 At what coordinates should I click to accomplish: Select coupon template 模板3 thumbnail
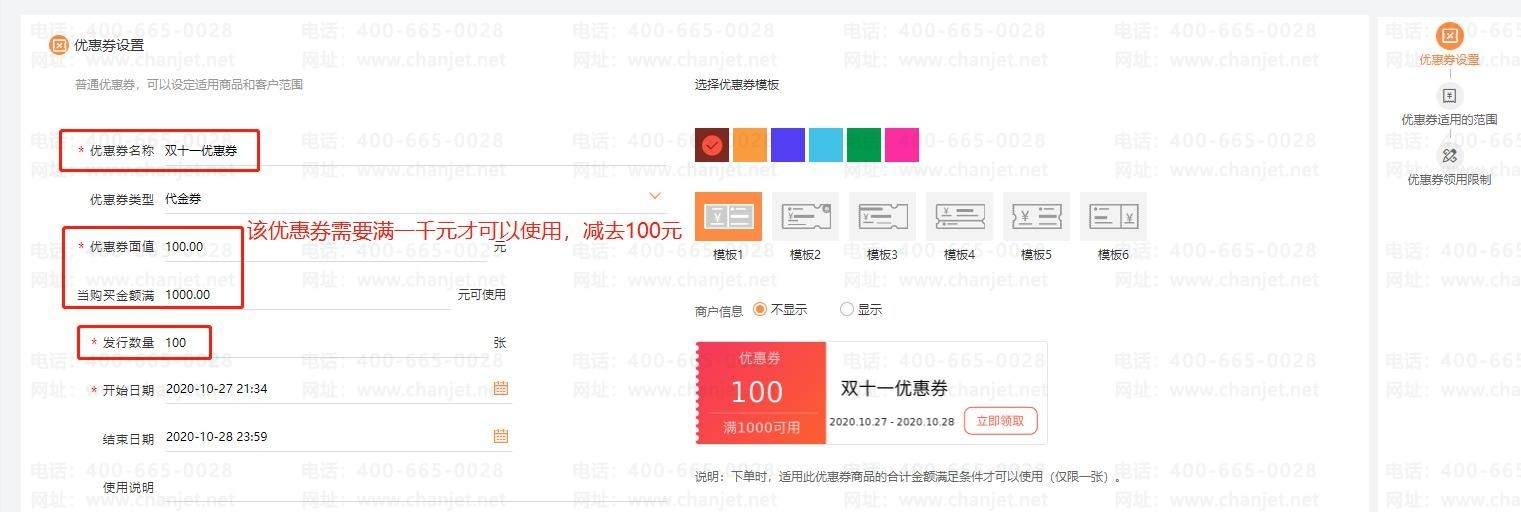point(882,216)
